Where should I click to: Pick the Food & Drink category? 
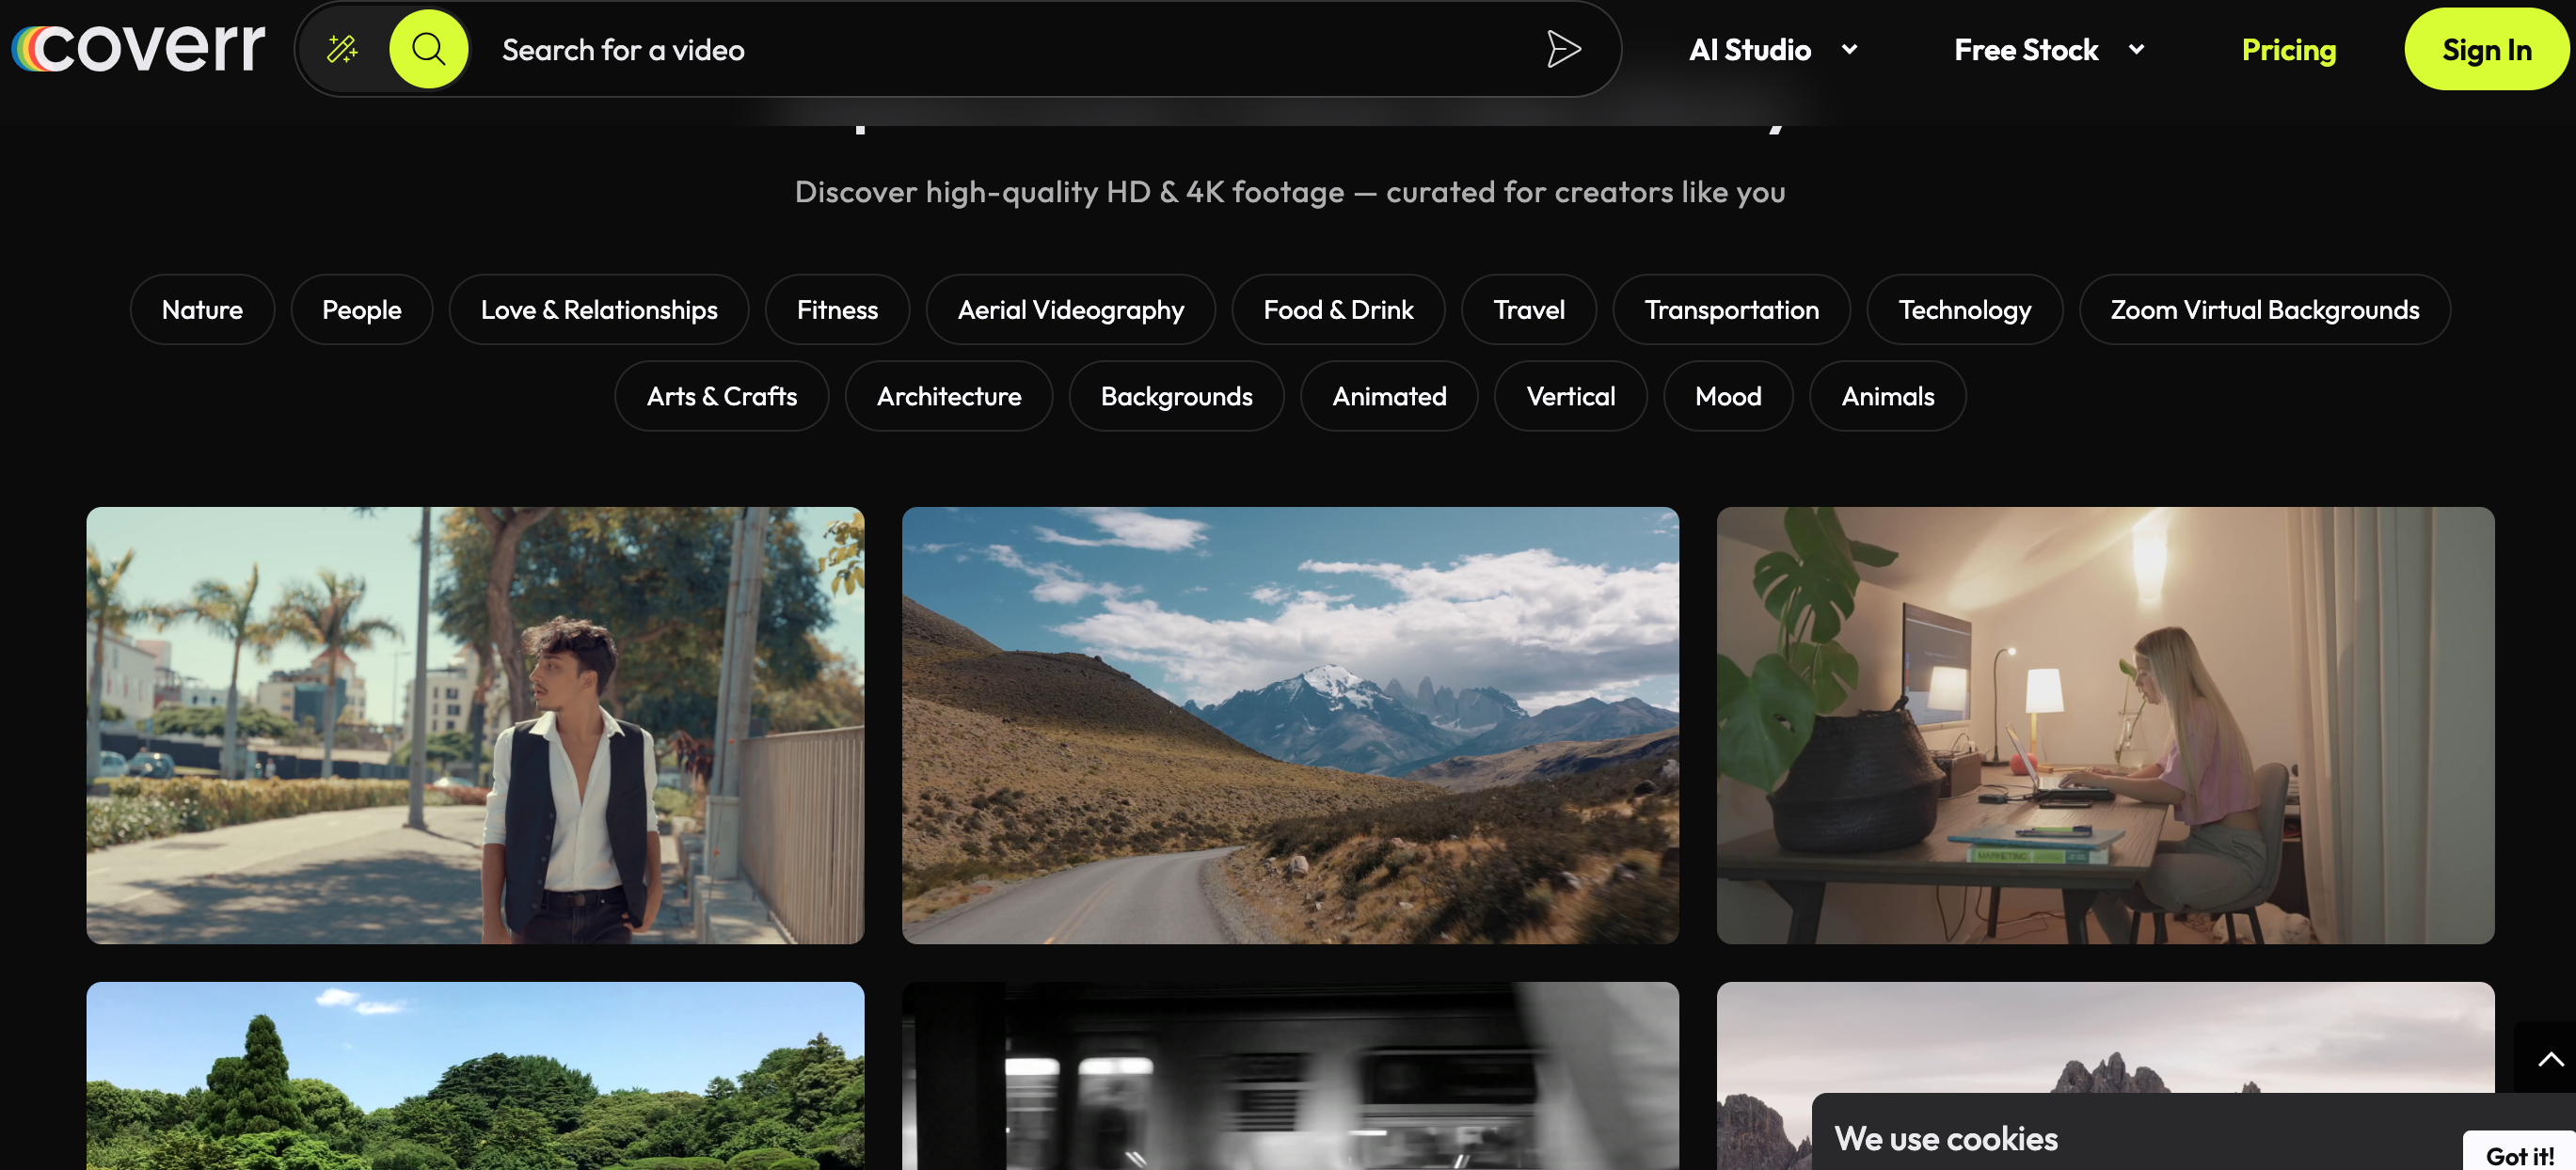pos(1337,310)
